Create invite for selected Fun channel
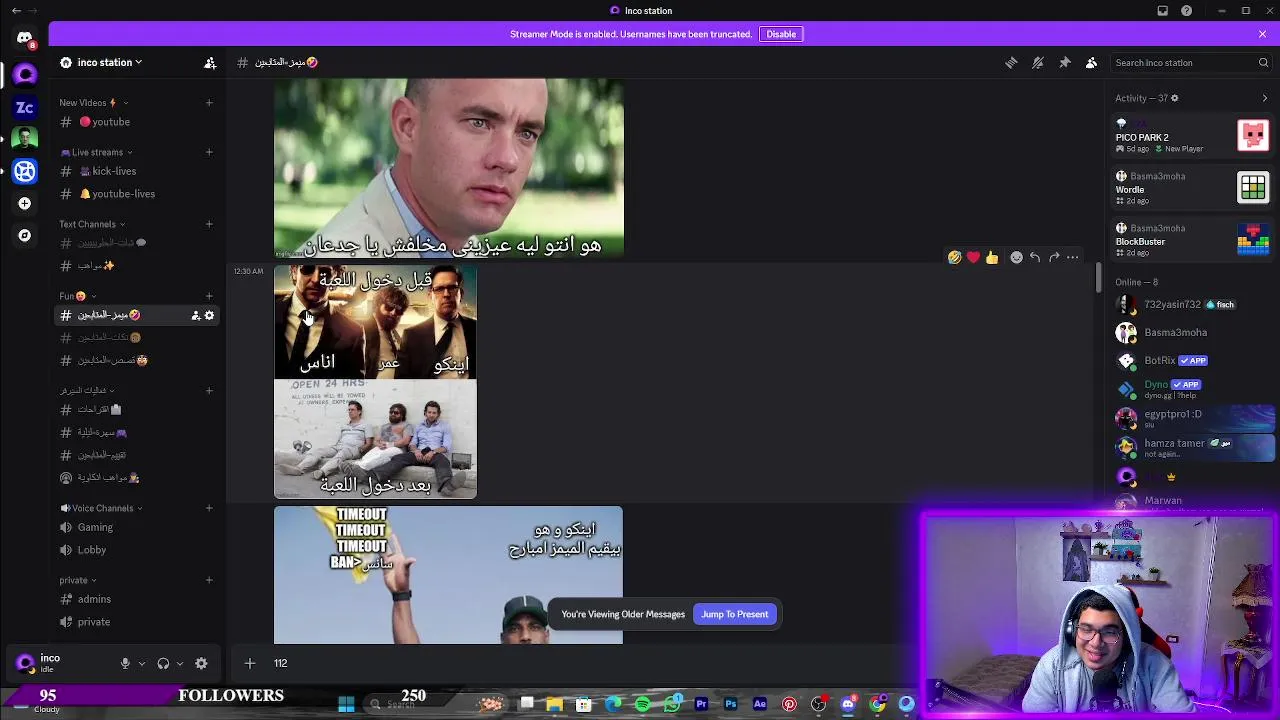The height and width of the screenshot is (720, 1280). point(195,315)
